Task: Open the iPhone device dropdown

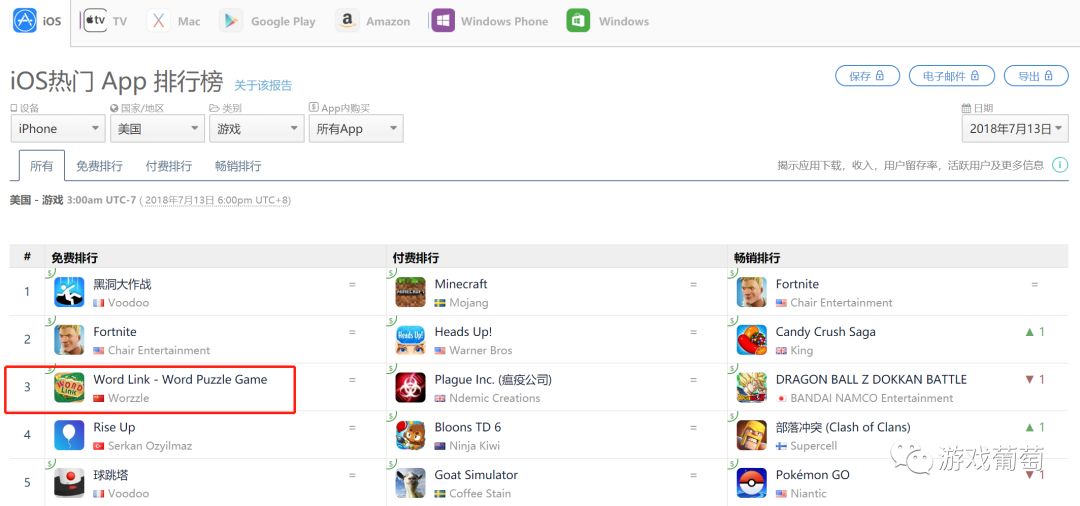Action: point(58,129)
